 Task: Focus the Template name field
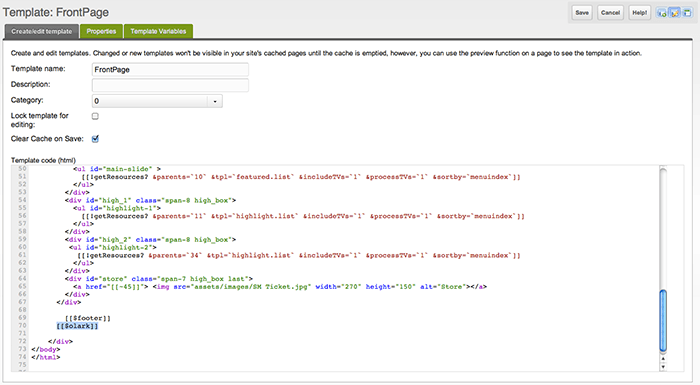pos(170,70)
